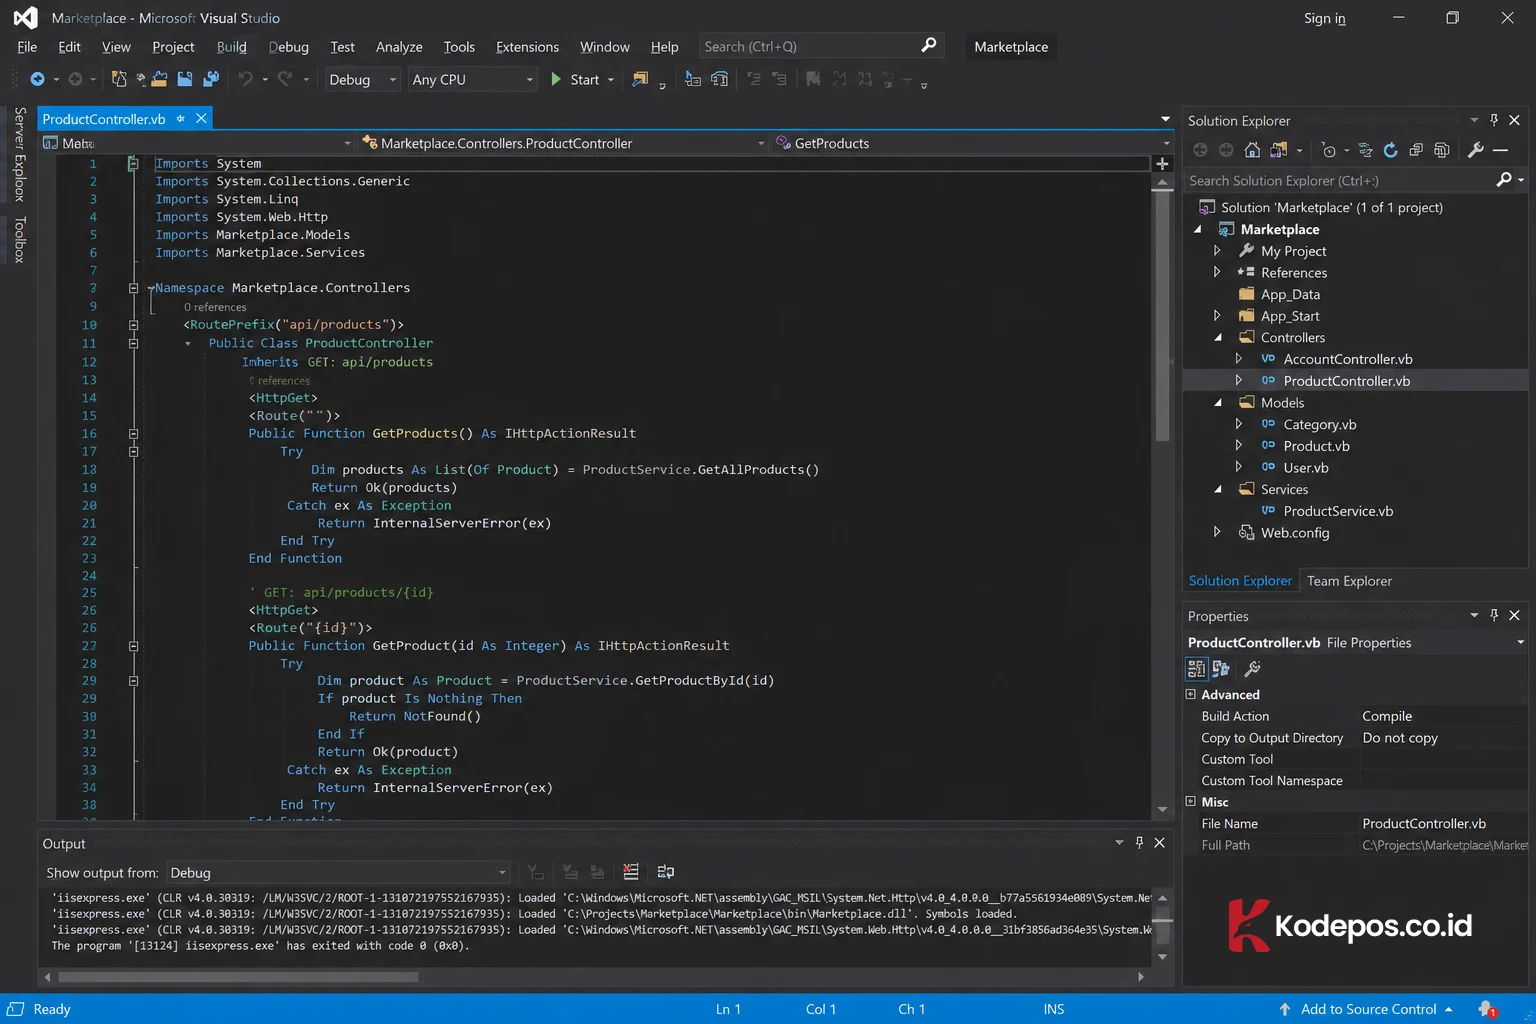Image resolution: width=1536 pixels, height=1024 pixels.
Task: Open the File menu
Action: 27,47
